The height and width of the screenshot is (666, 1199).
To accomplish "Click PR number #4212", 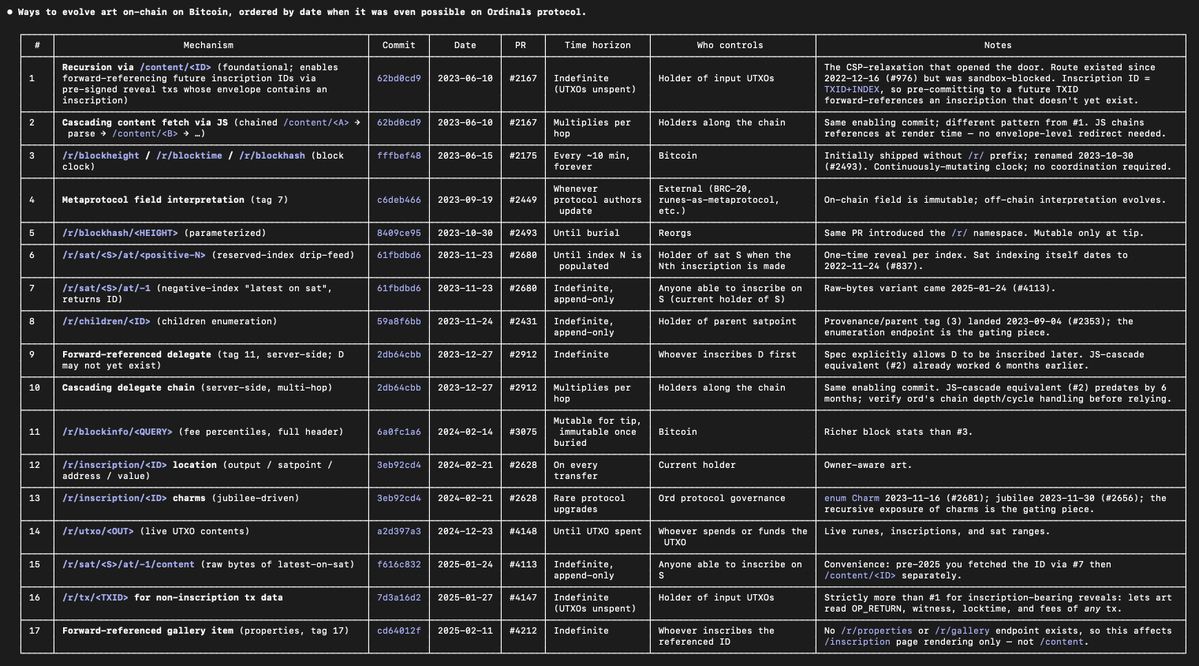I will point(523,631).
